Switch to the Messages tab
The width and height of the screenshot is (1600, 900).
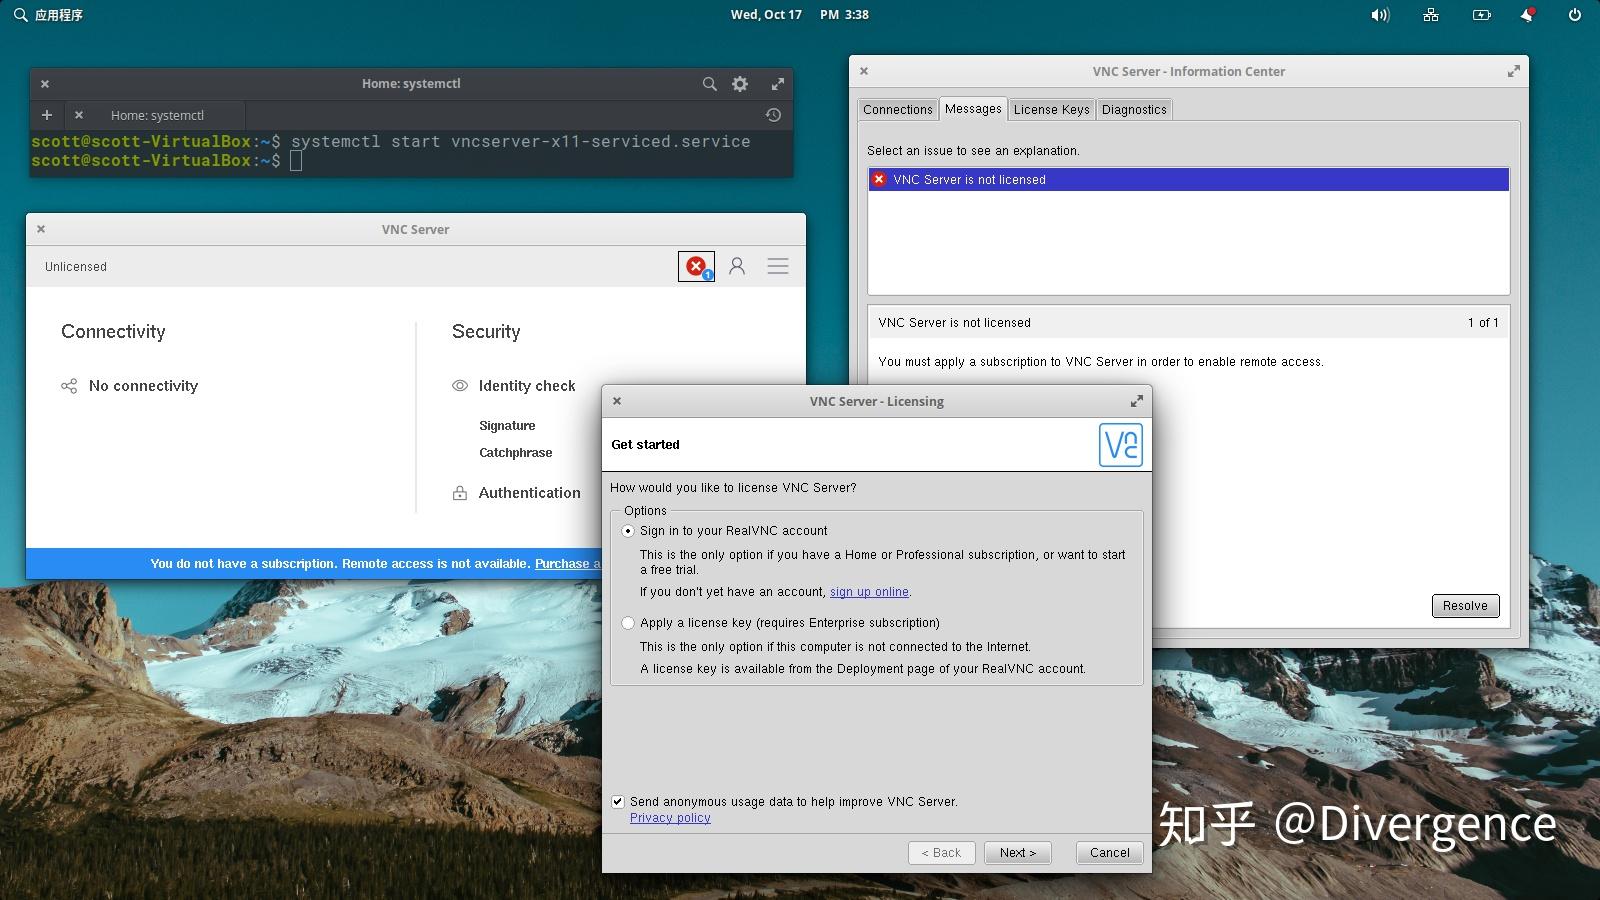click(x=973, y=109)
